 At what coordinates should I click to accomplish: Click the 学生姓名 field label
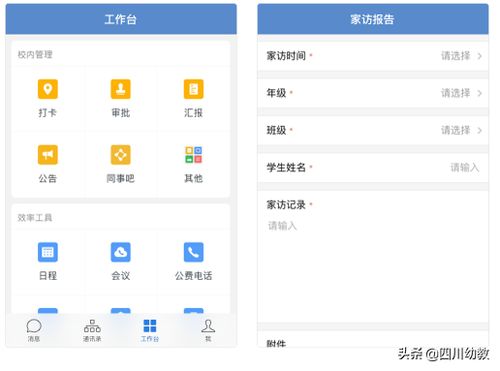(x=286, y=167)
